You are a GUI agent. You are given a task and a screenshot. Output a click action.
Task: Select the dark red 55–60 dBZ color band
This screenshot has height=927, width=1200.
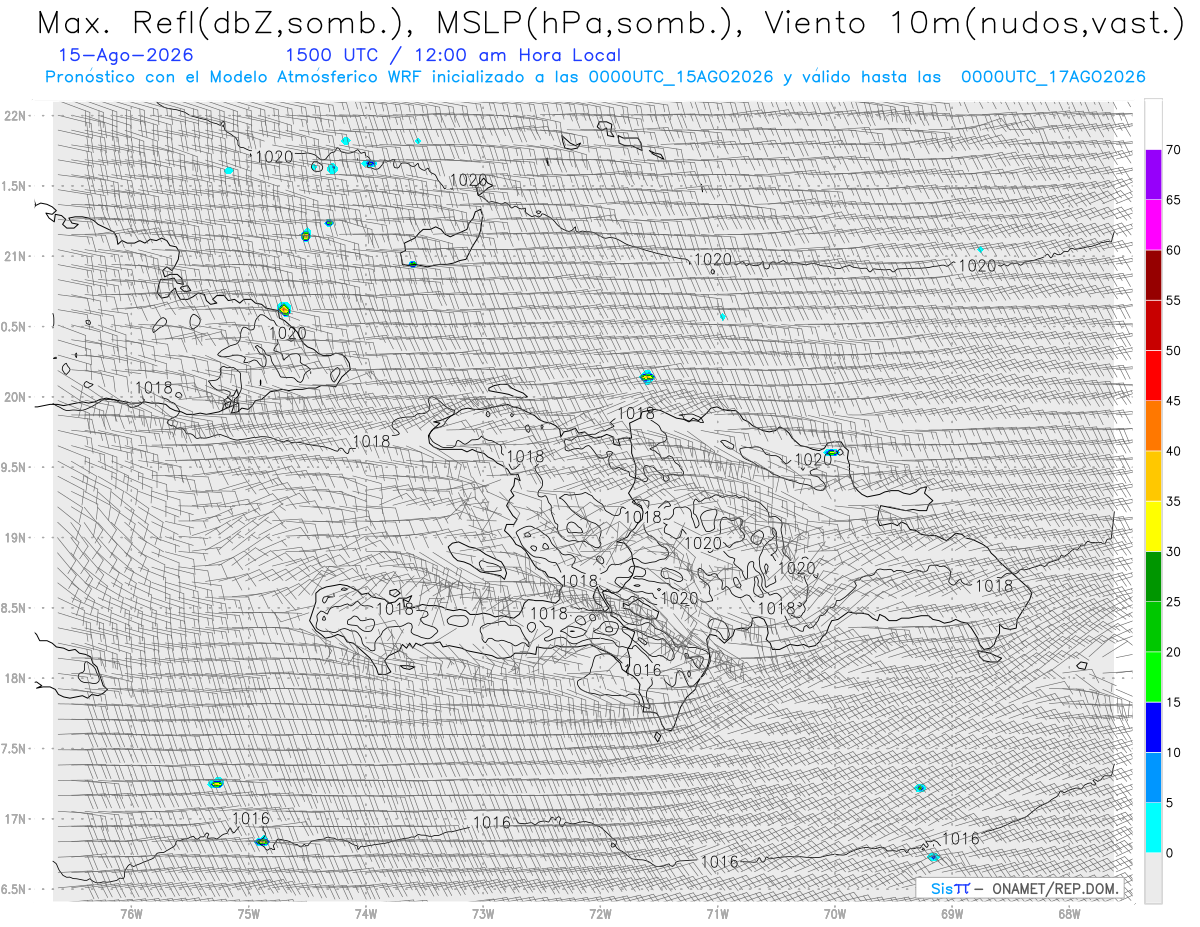pyautogui.click(x=1153, y=275)
